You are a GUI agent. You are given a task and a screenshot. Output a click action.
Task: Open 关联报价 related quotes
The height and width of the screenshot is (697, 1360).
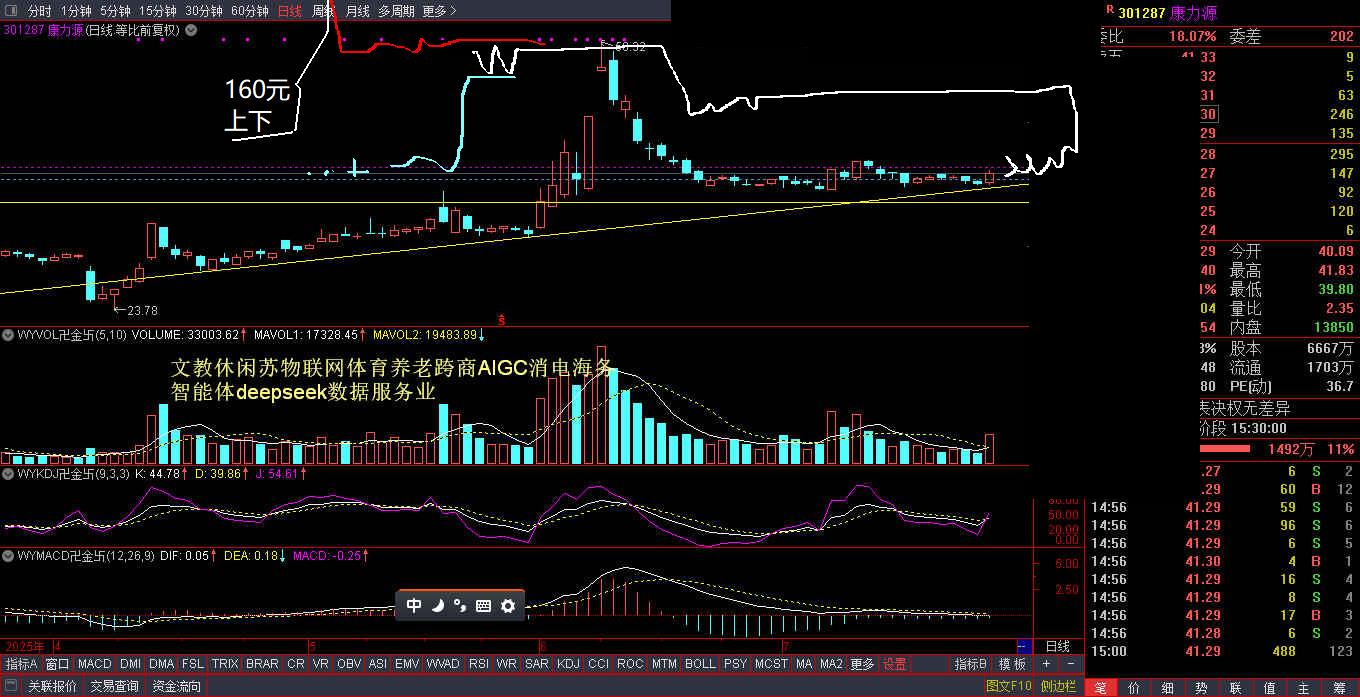(52, 687)
